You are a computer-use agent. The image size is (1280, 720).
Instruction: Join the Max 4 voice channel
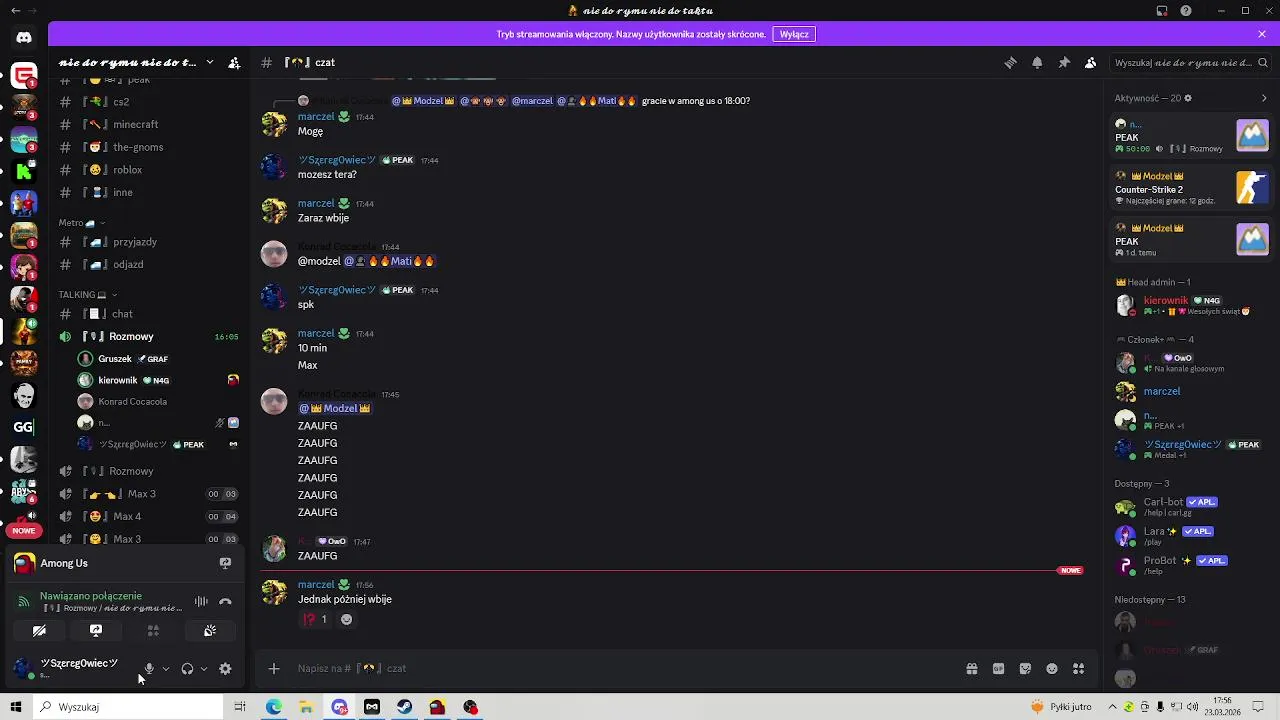pos(148,517)
